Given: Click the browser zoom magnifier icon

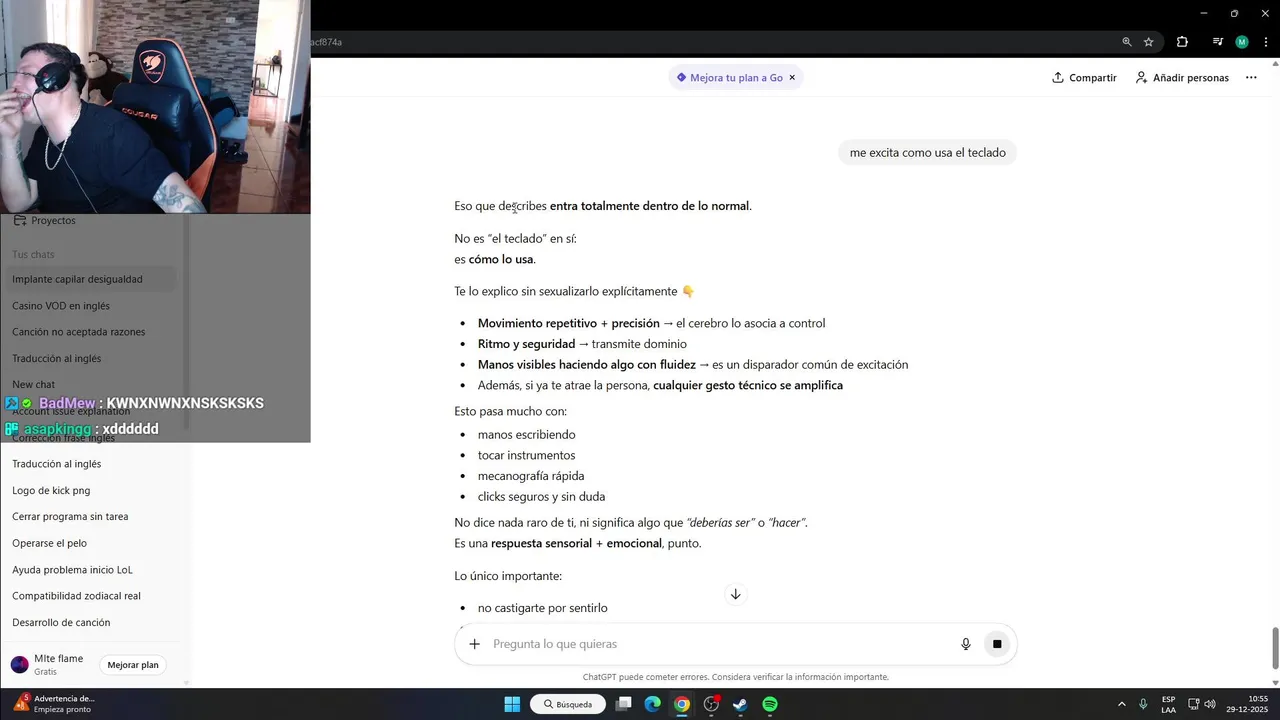Looking at the screenshot, I should (x=1127, y=42).
